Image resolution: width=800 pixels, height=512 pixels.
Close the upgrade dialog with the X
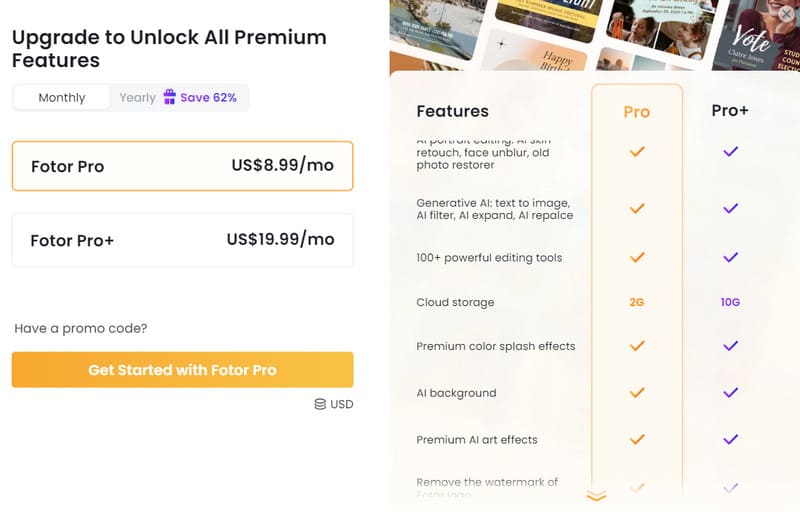pos(787,14)
